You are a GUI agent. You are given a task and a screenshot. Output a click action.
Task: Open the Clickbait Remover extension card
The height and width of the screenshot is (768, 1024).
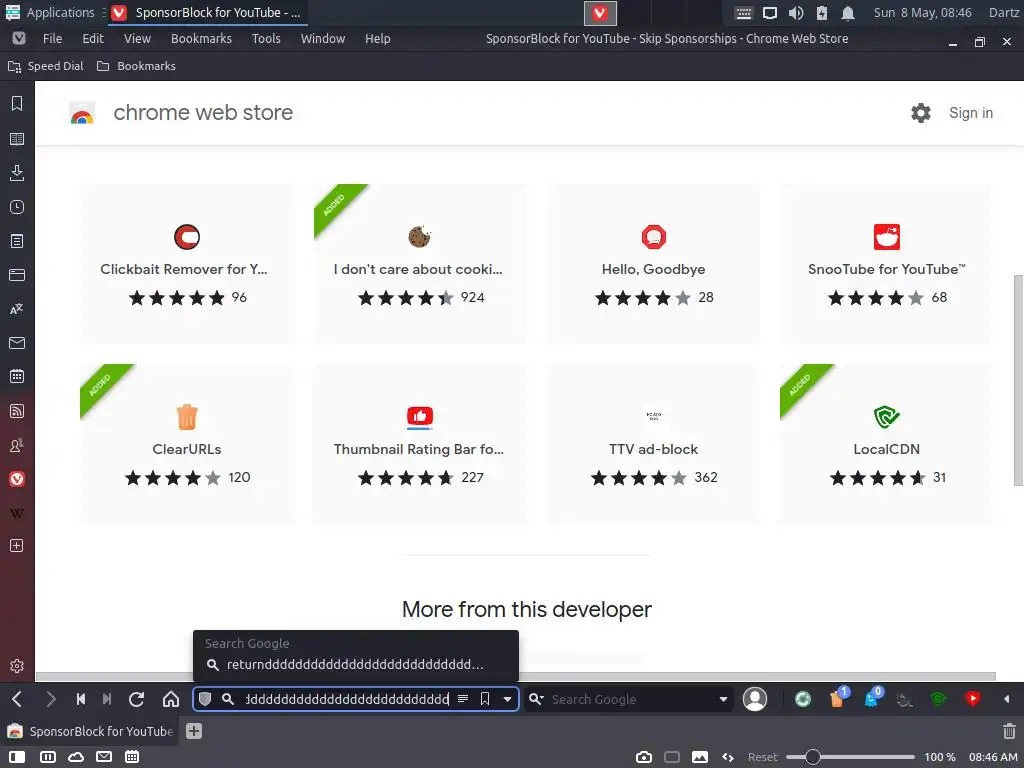pyautogui.click(x=187, y=264)
